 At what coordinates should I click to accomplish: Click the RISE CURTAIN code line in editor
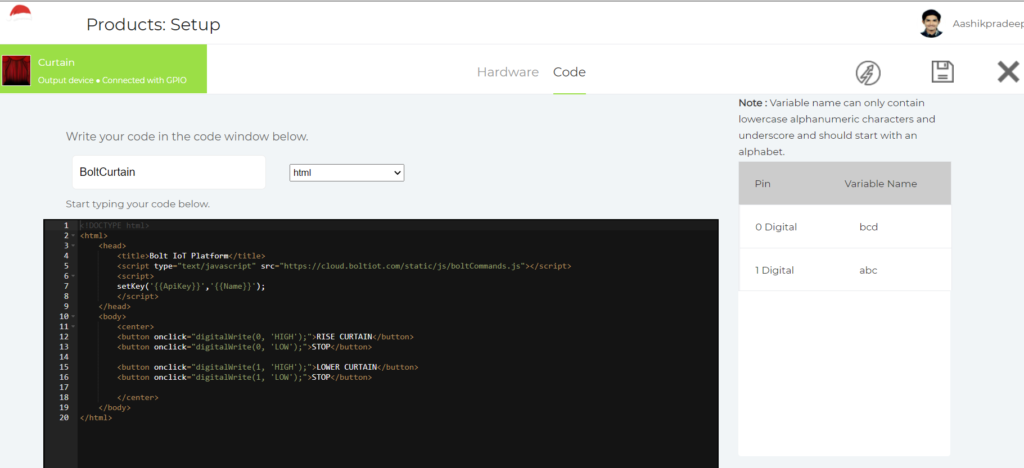(265, 337)
